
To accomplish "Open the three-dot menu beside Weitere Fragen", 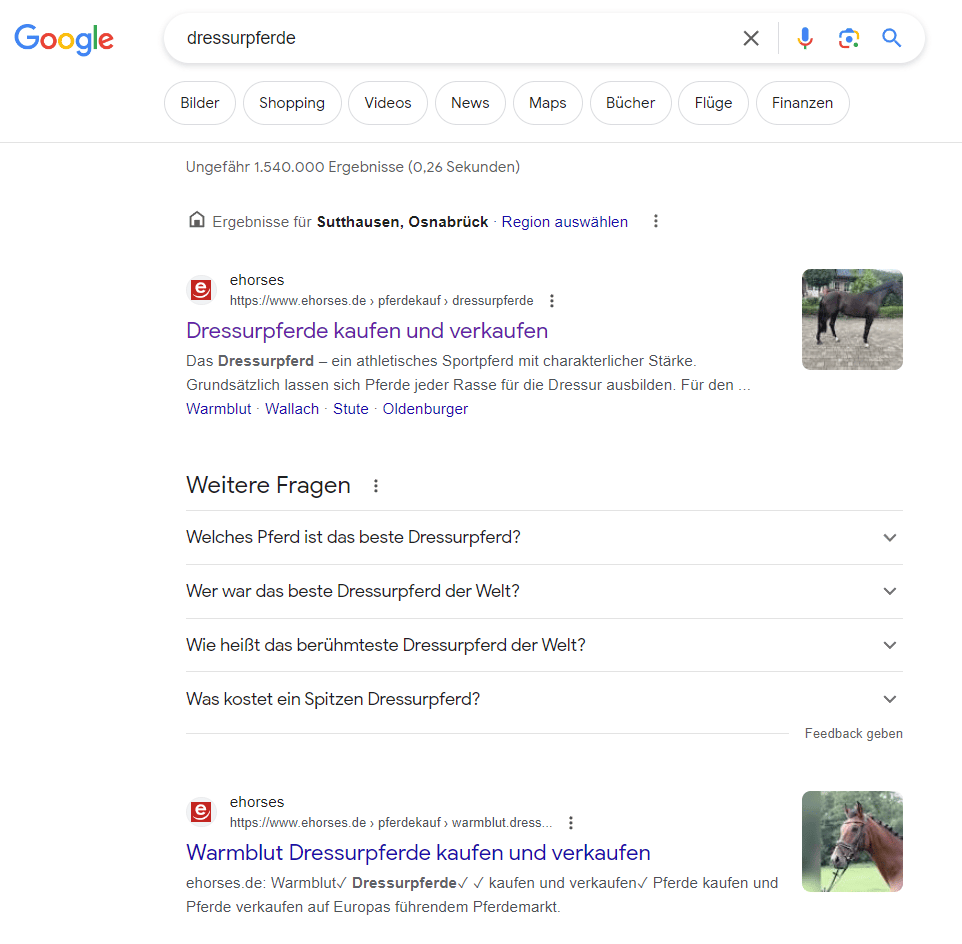I will click(x=375, y=485).
